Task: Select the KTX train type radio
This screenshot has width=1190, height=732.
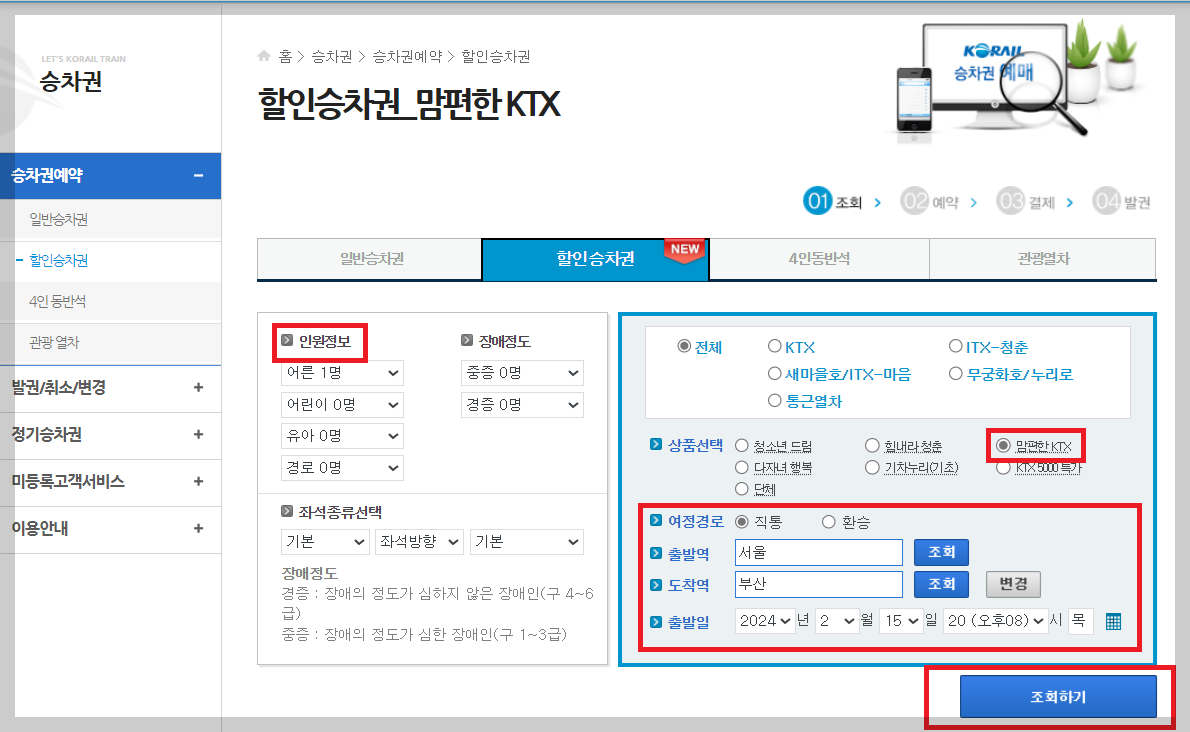Action: pos(774,347)
